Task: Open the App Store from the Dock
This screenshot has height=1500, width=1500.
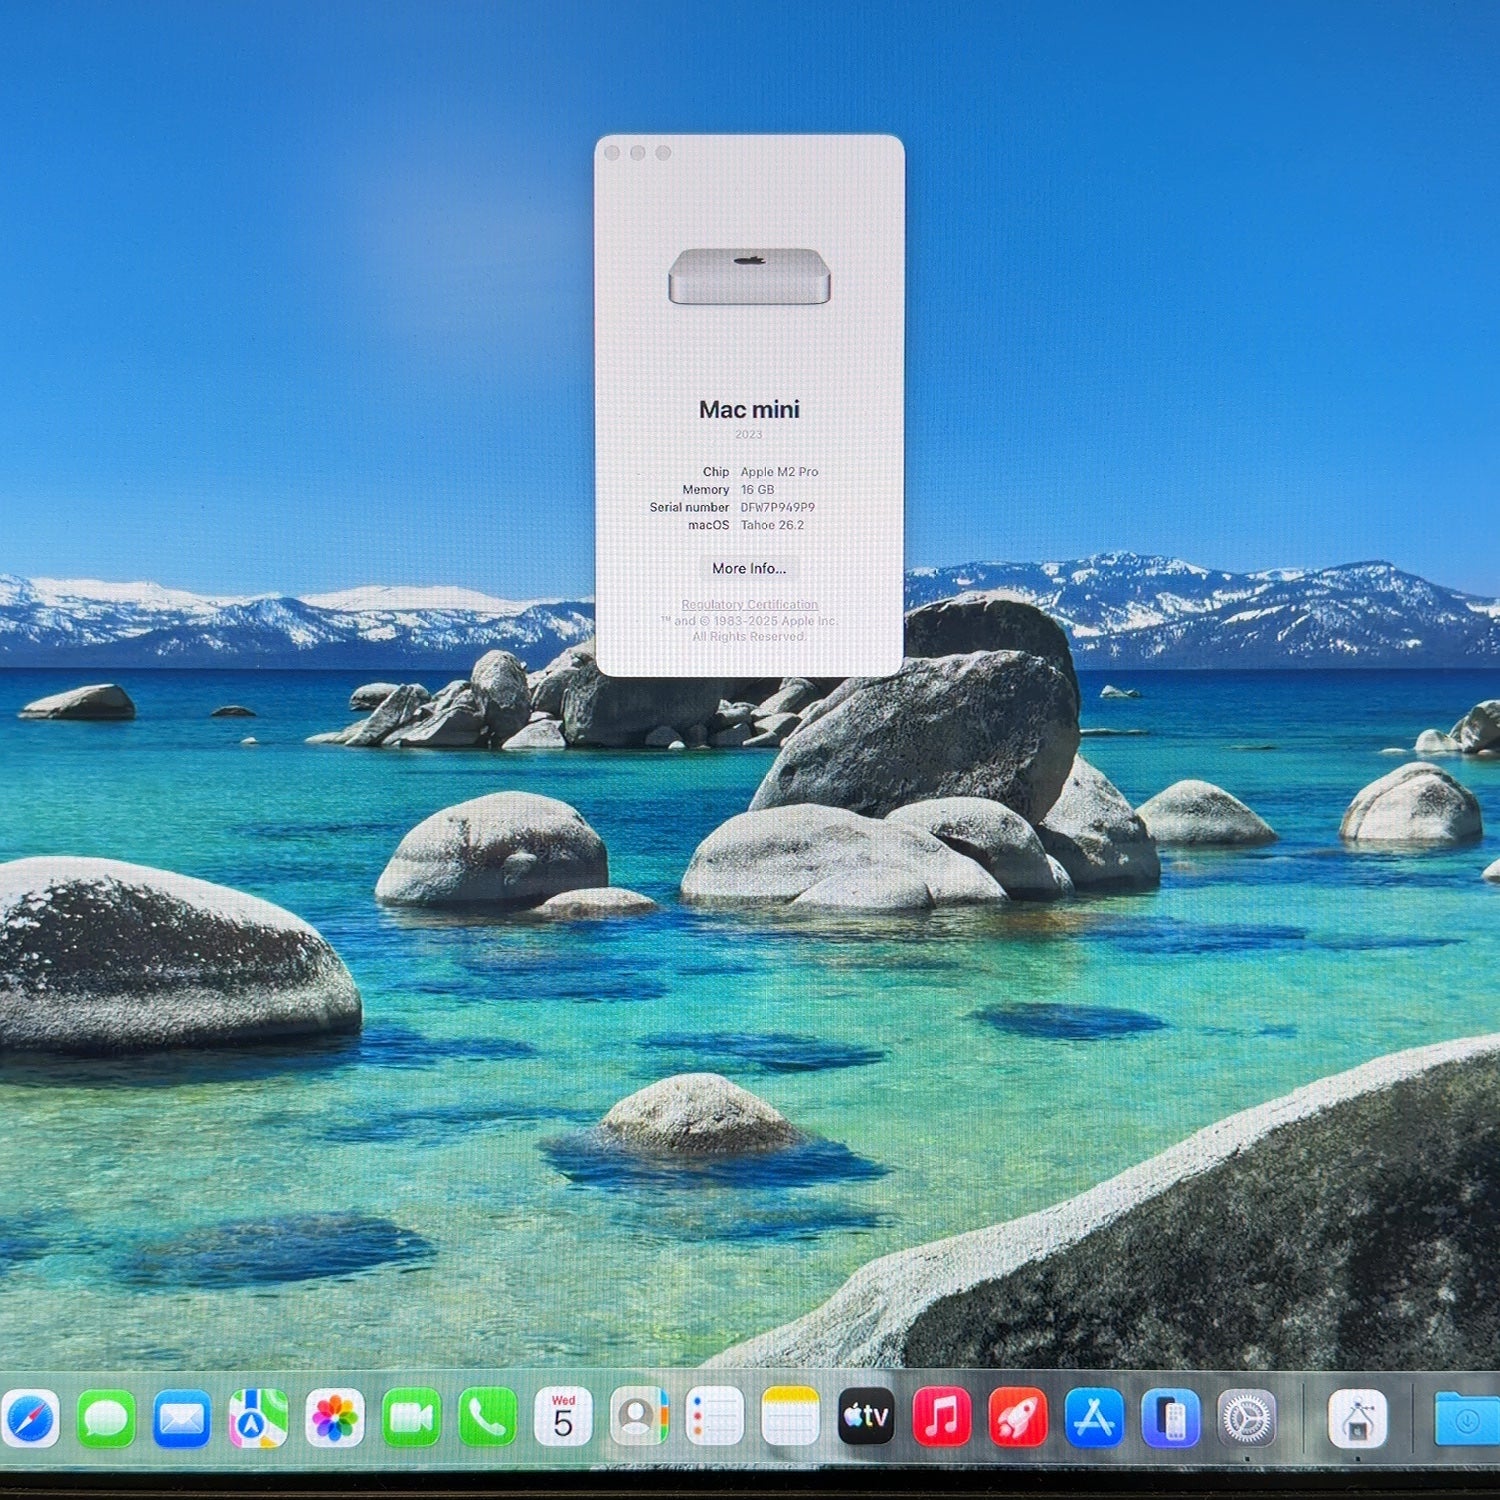Action: [1094, 1417]
